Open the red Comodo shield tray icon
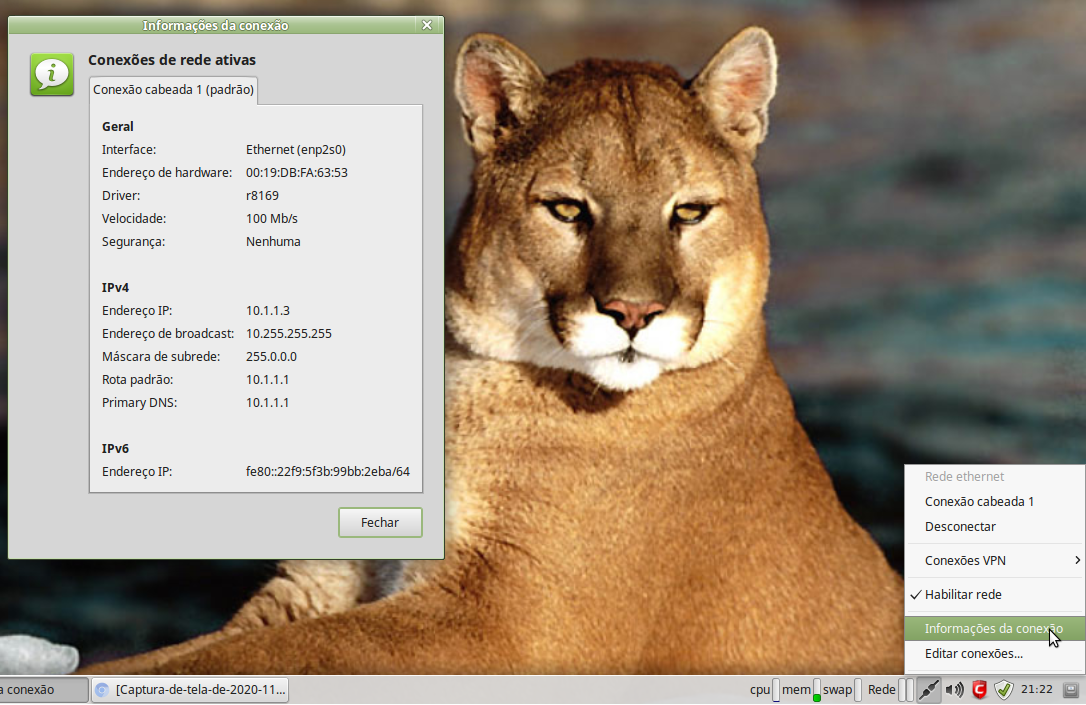Viewport: 1086px width, 705px height. tap(979, 689)
